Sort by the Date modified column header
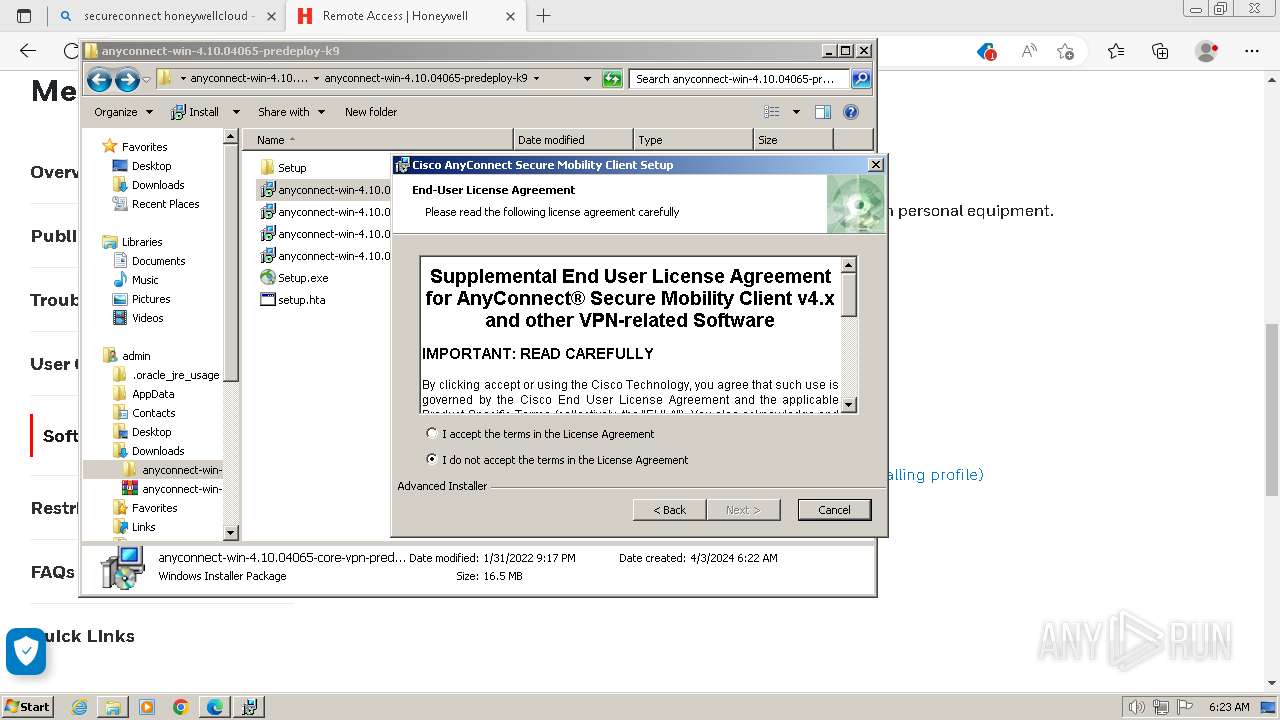 tap(573, 140)
